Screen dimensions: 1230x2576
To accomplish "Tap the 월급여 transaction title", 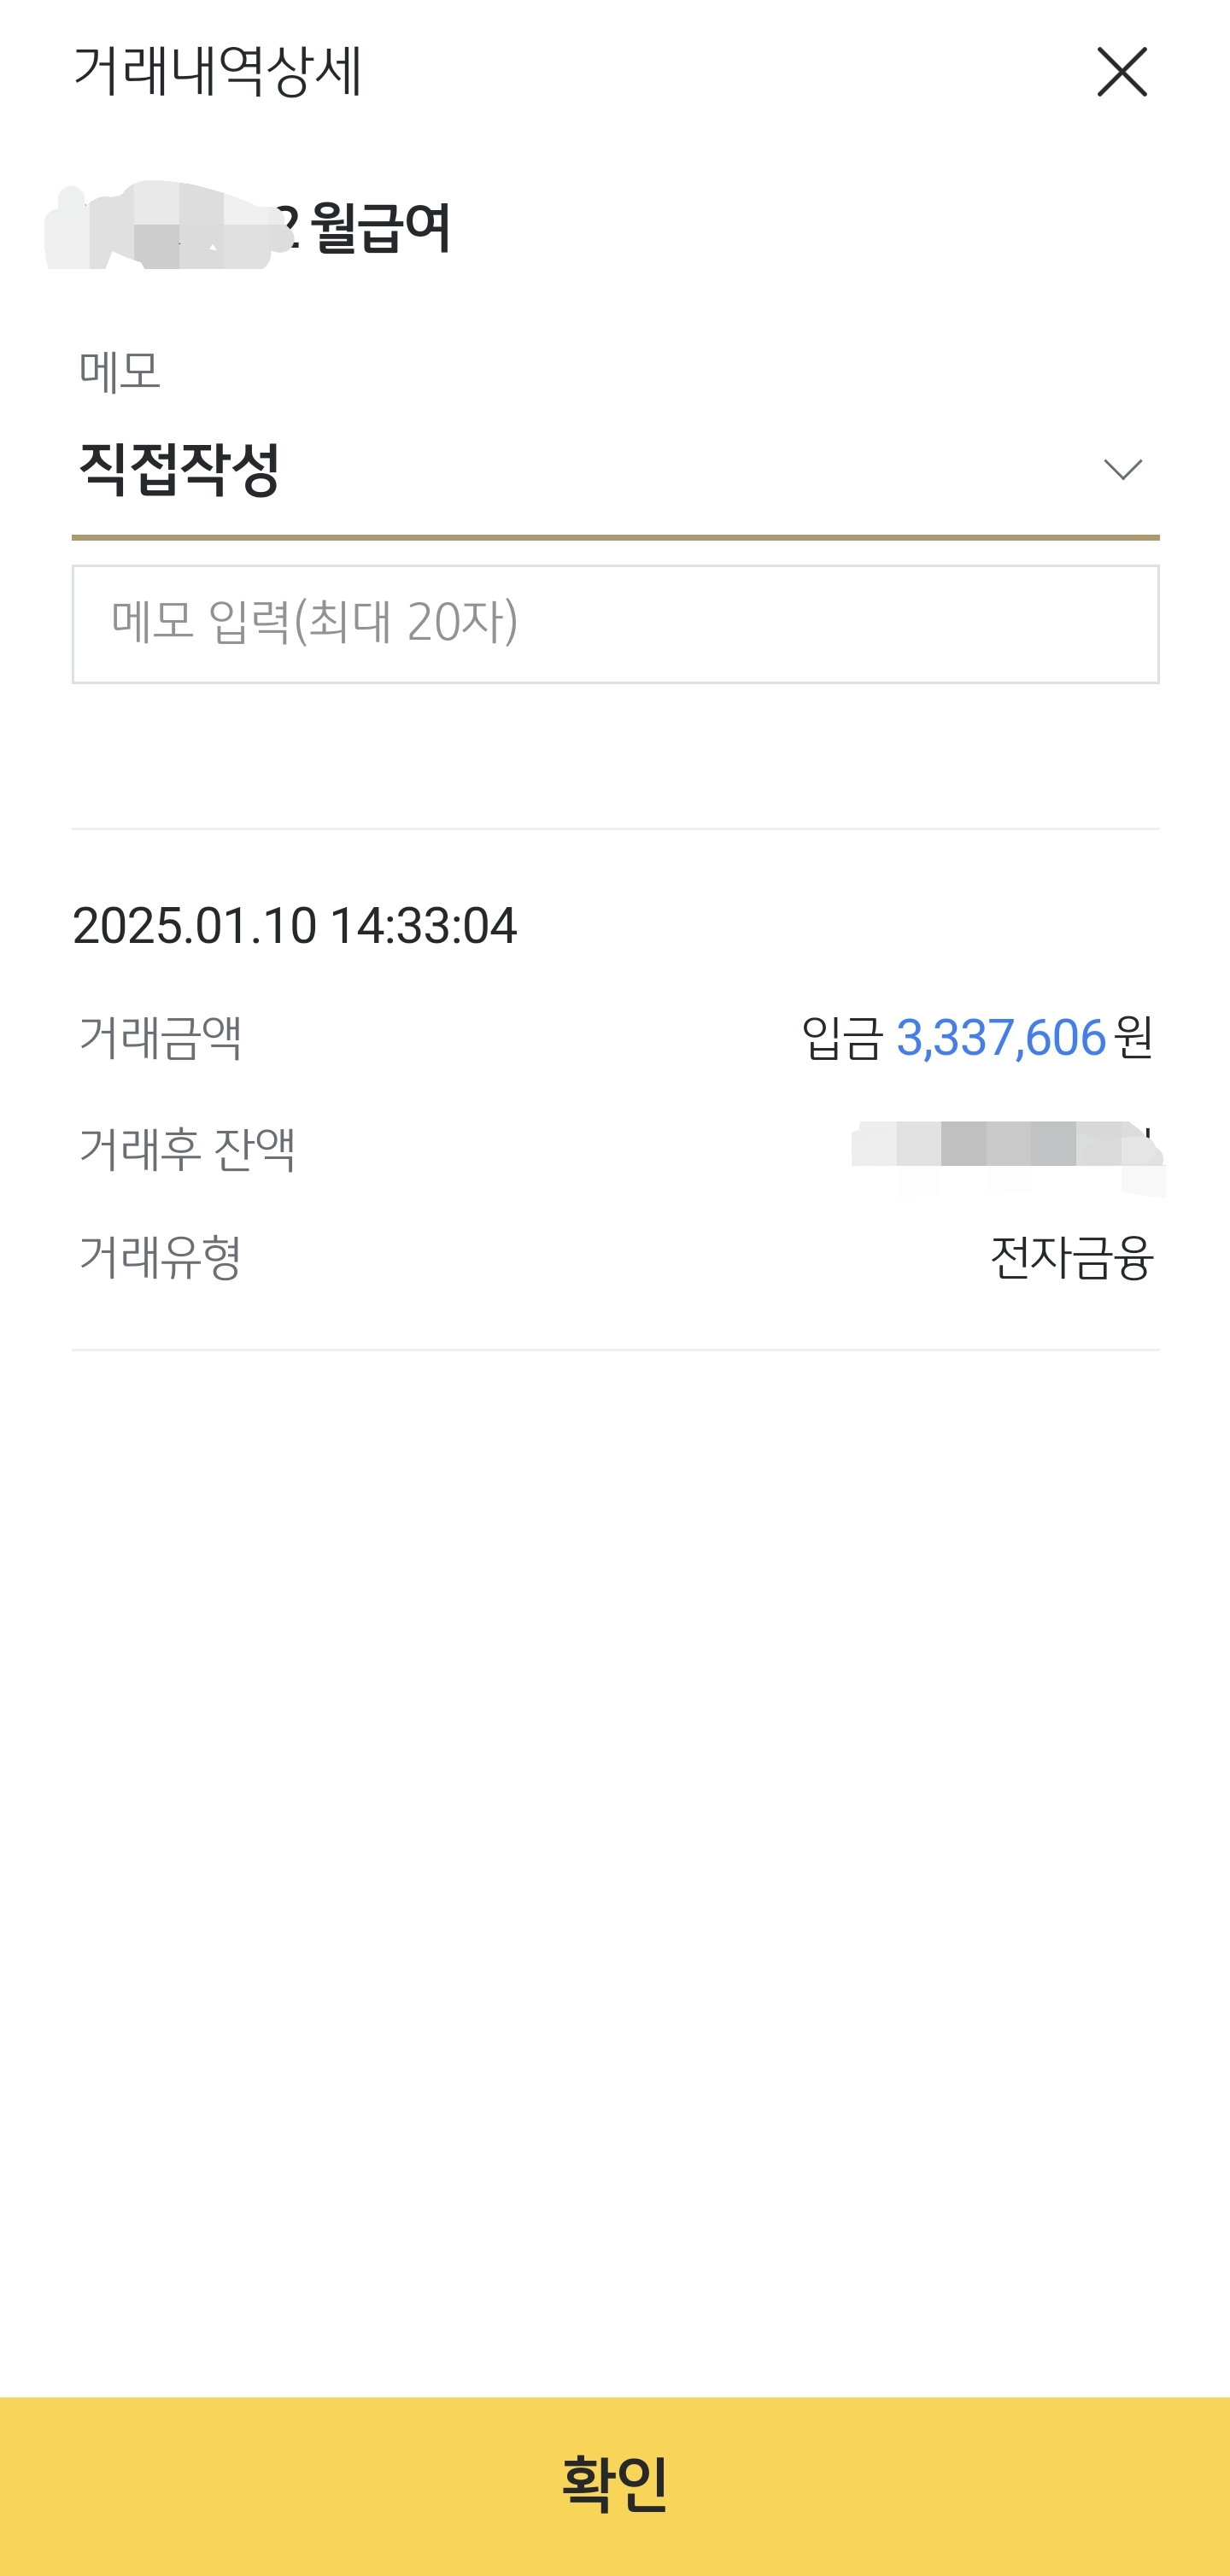I will coord(380,228).
